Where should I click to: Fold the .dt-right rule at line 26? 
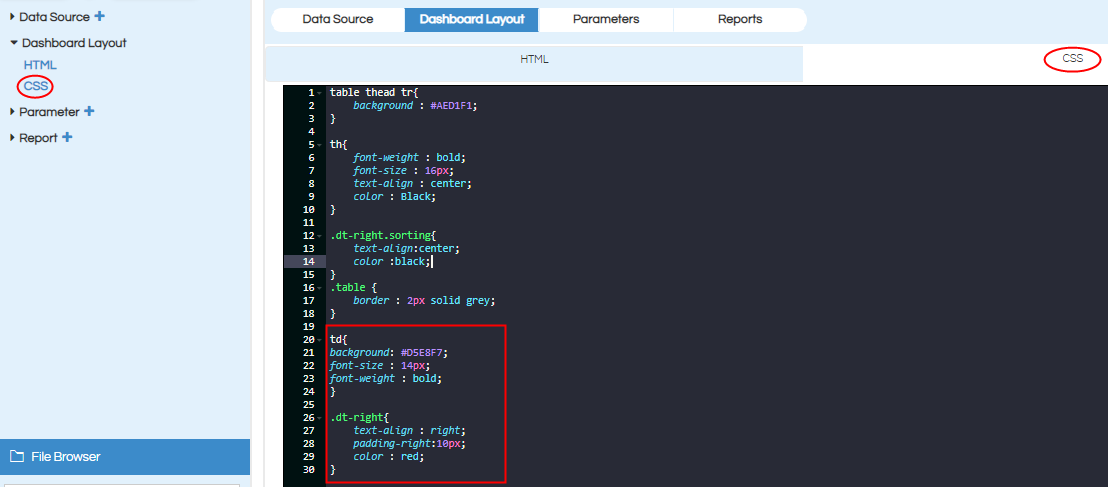[x=320, y=418]
